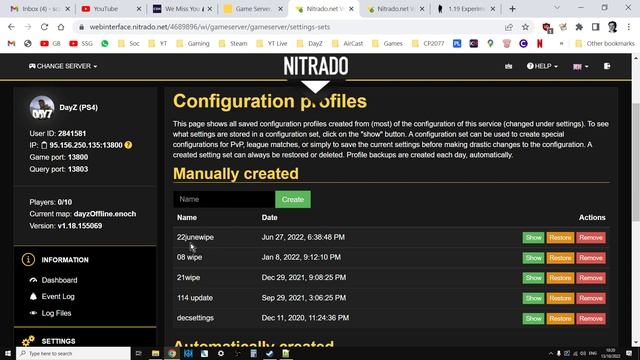Open the SSG YouTube bookmark
Screen dimensions: 640x360
(x=81, y=43)
